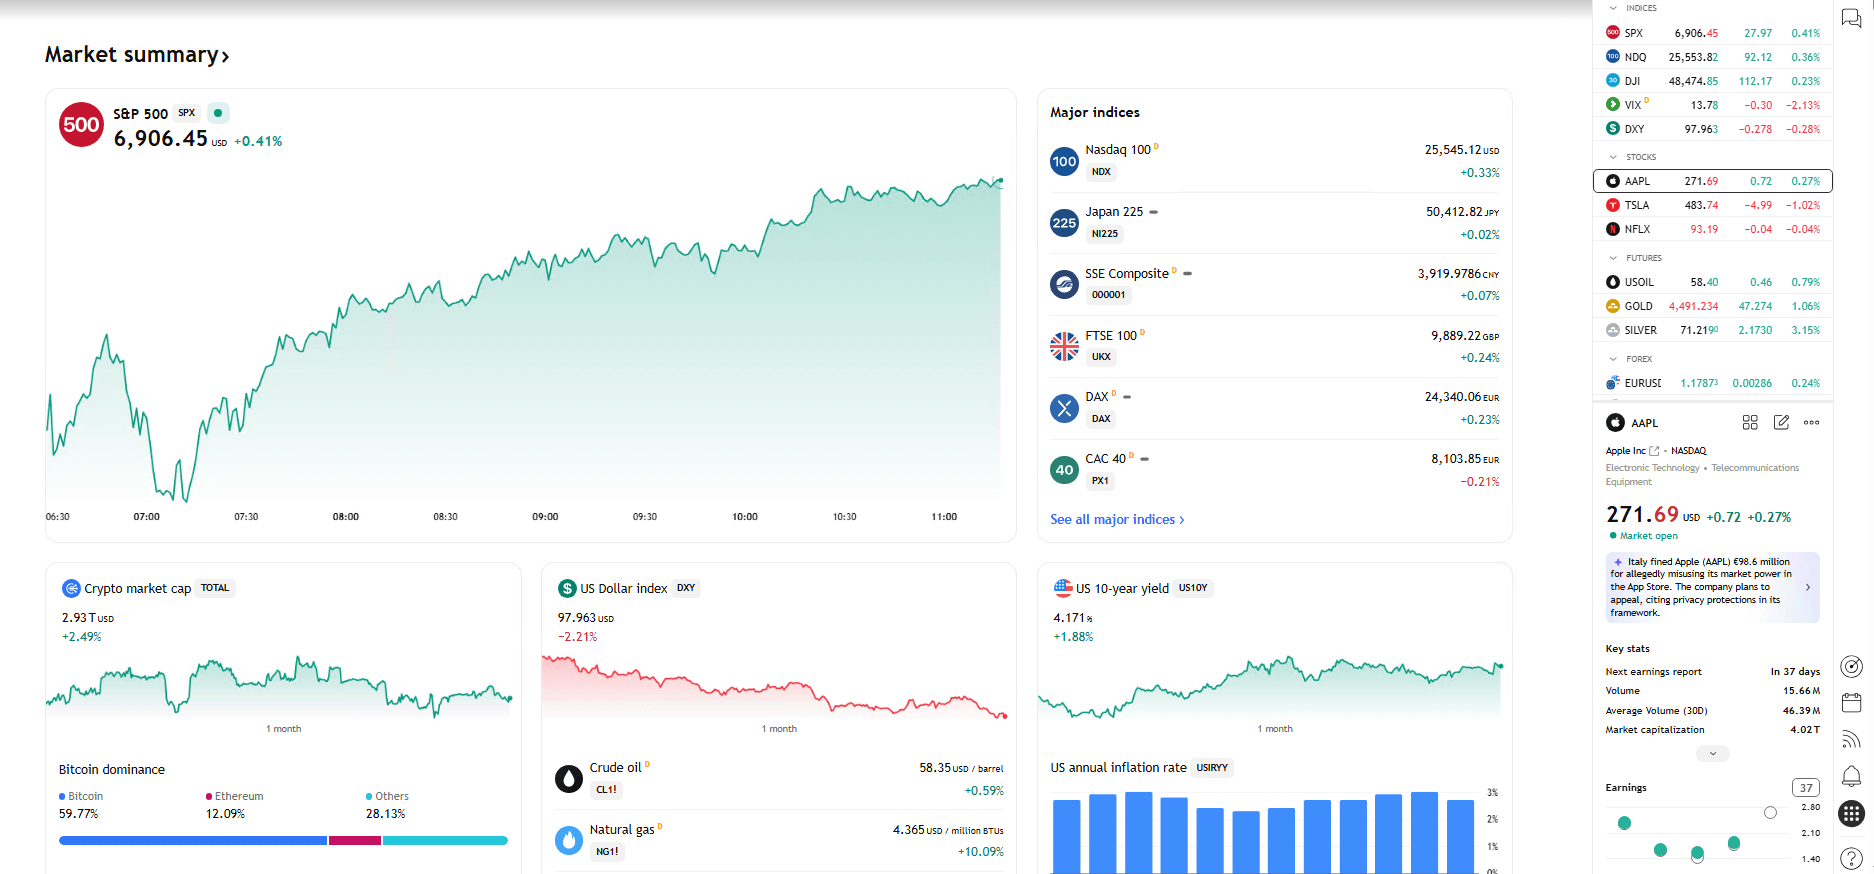Open the alerts bell icon
Image resolution: width=1874 pixels, height=874 pixels.
(x=1851, y=776)
